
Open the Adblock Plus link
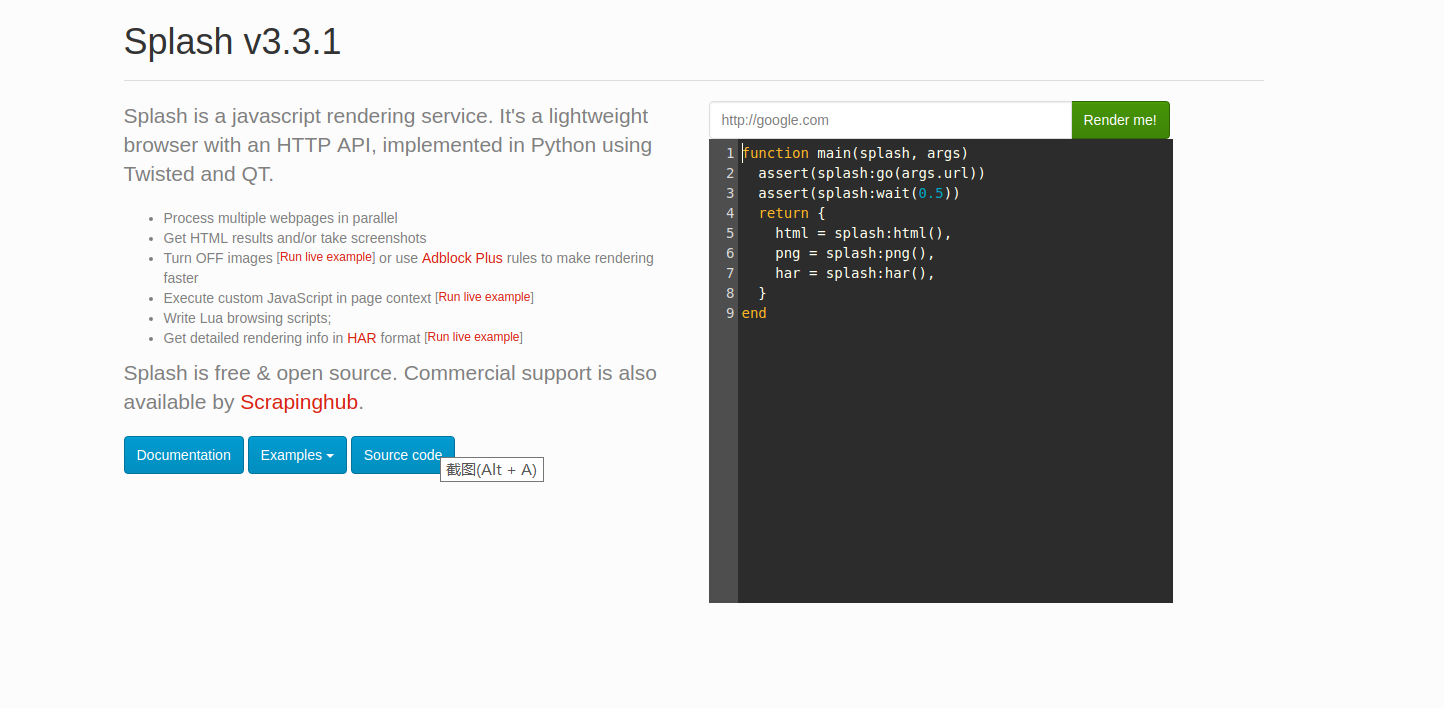point(462,258)
